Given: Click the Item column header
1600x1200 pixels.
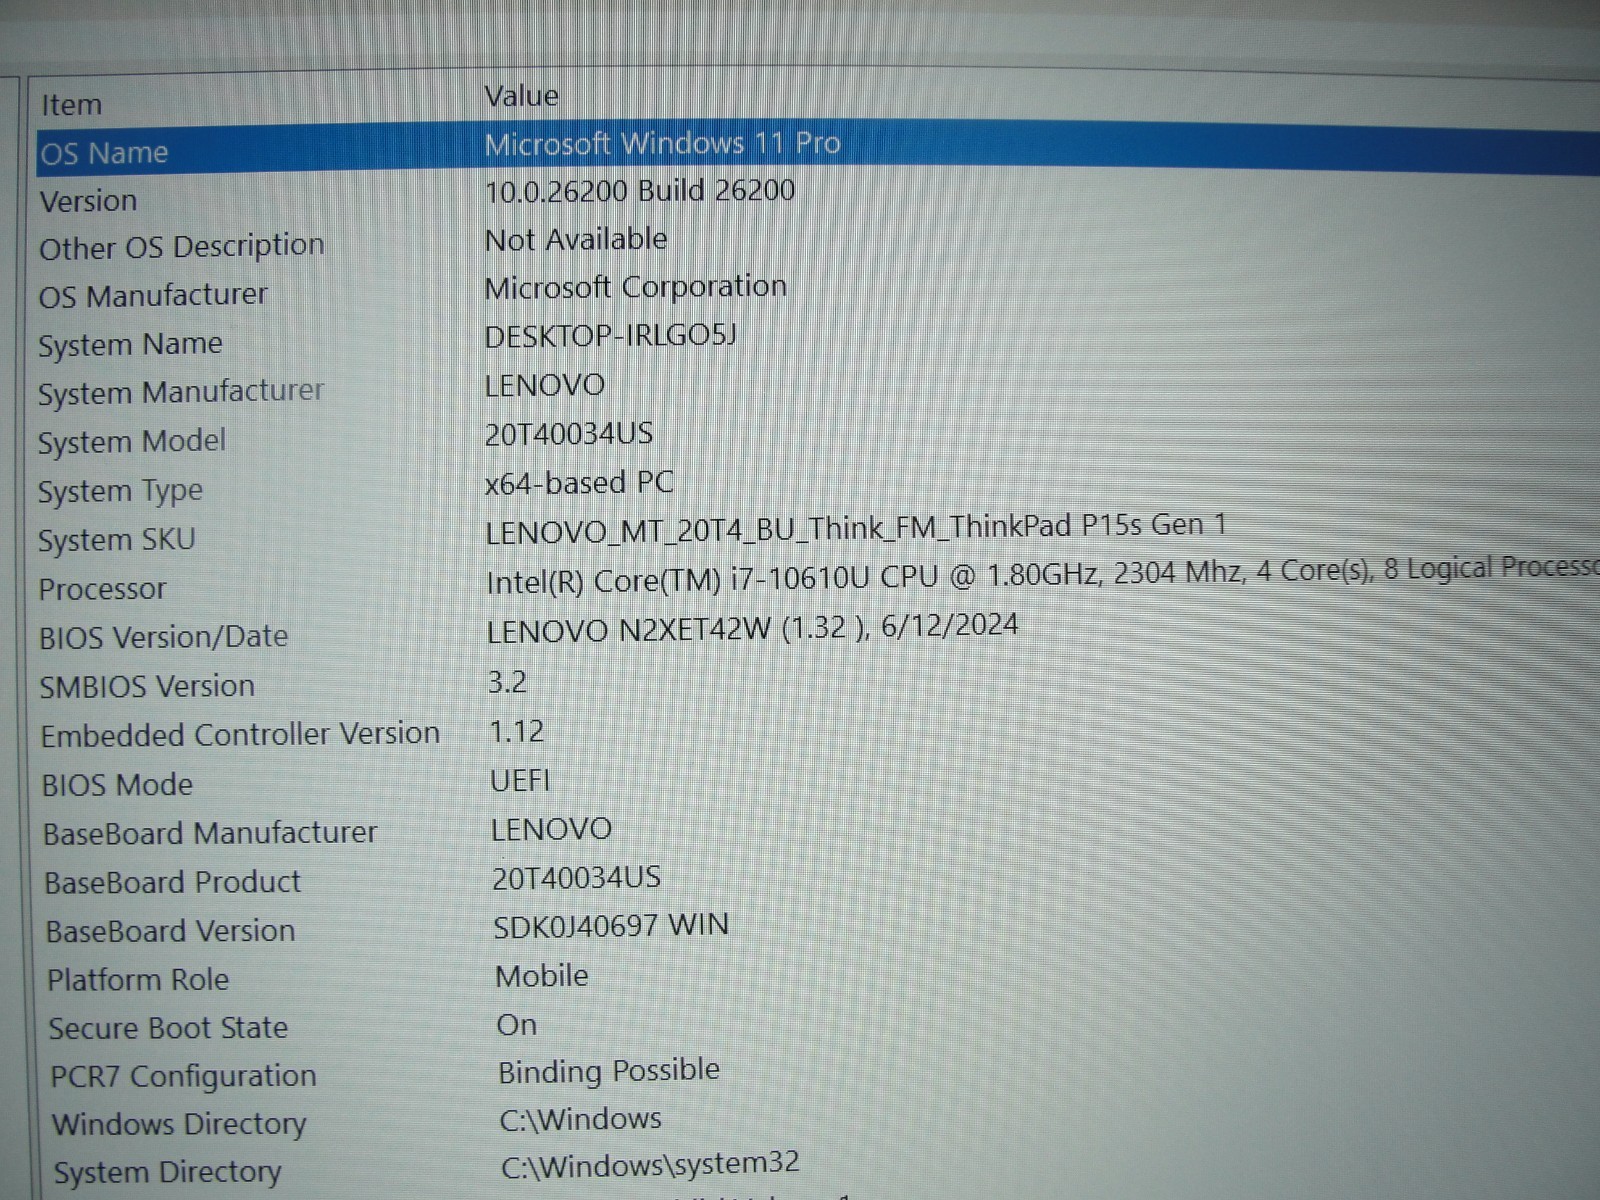Looking at the screenshot, I should (71, 105).
